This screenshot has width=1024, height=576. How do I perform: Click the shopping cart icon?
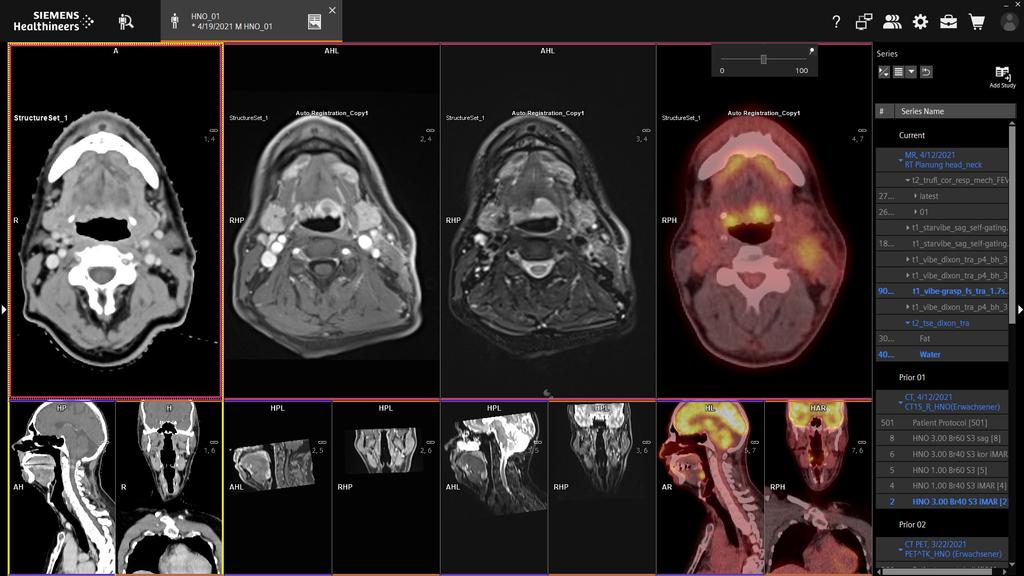pyautogui.click(x=977, y=21)
